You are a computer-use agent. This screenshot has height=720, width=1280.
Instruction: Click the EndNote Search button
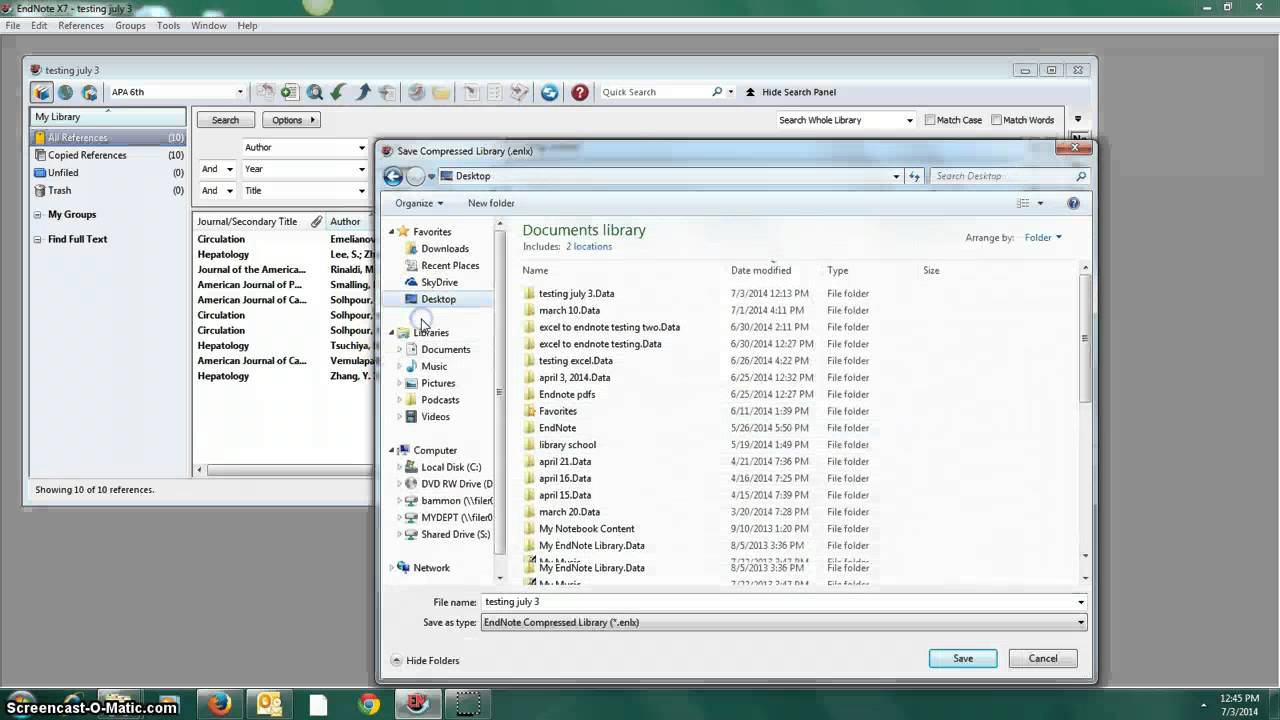pos(225,120)
